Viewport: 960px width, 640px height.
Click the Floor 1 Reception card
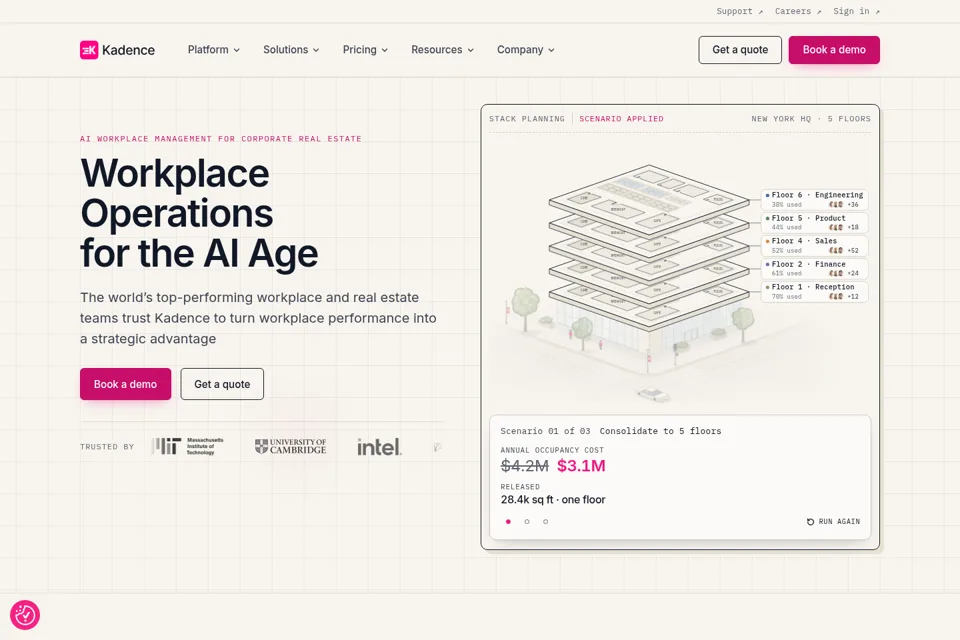pyautogui.click(x=814, y=292)
